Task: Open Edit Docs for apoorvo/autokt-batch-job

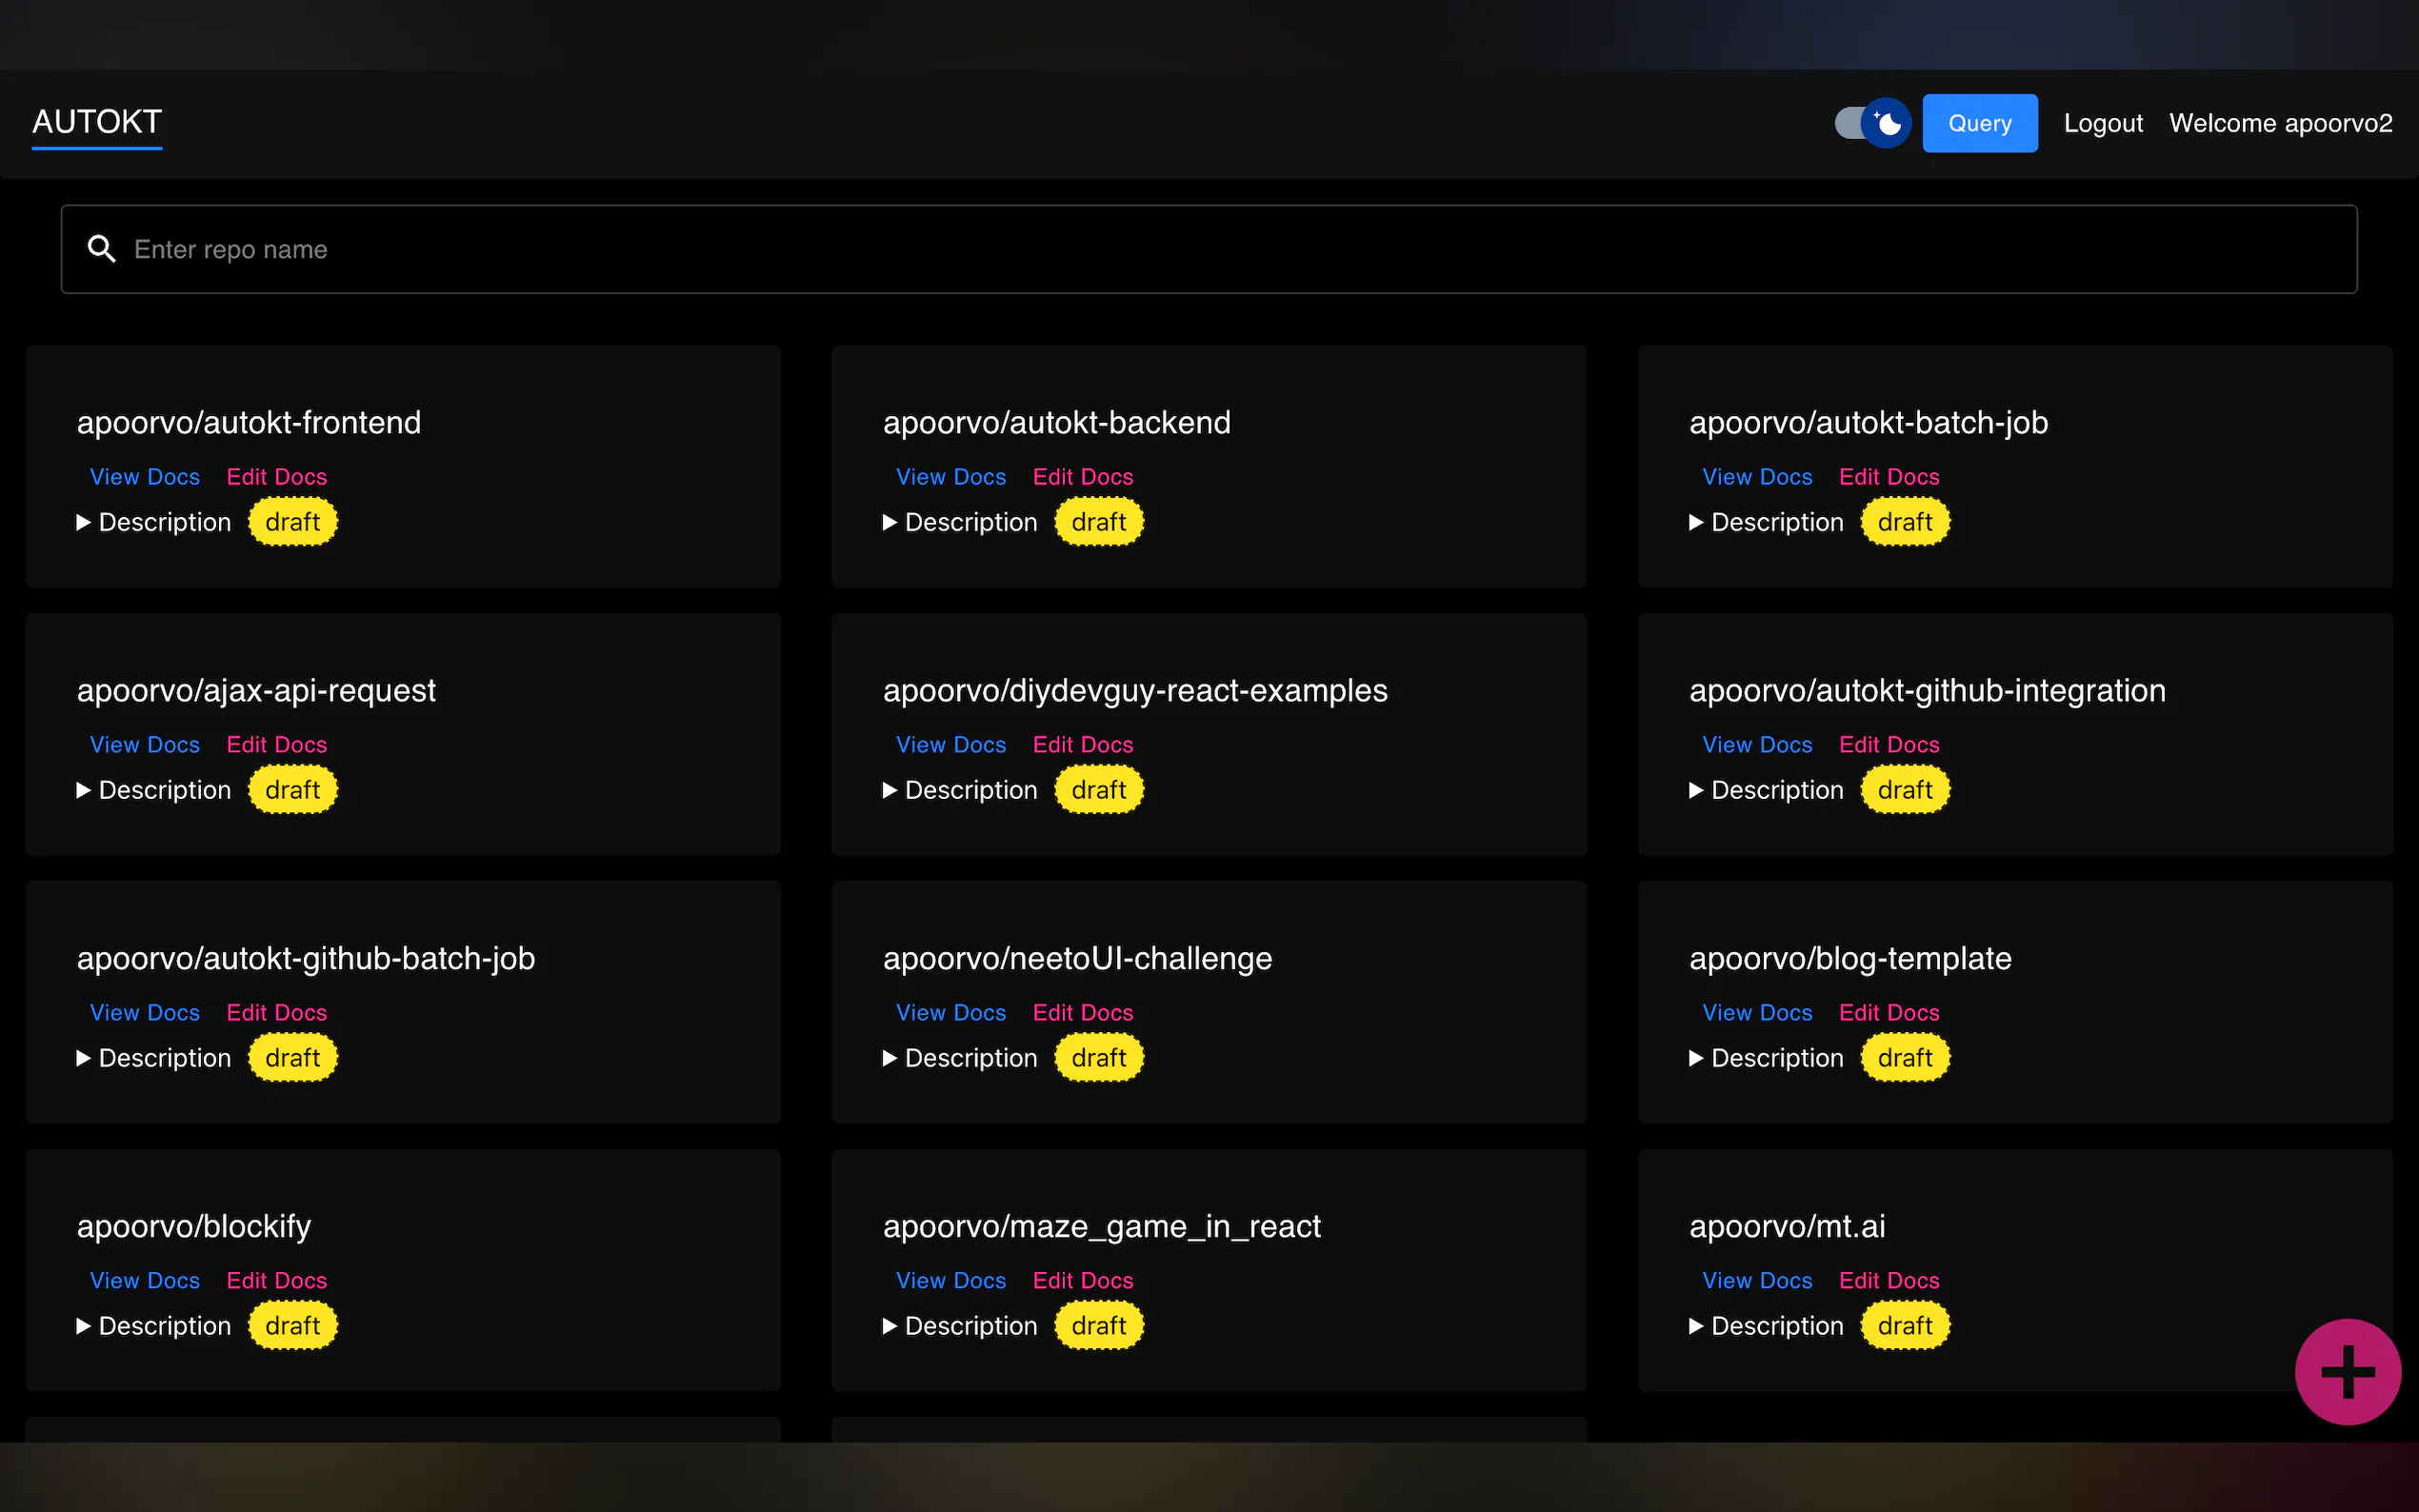Action: coord(1888,477)
